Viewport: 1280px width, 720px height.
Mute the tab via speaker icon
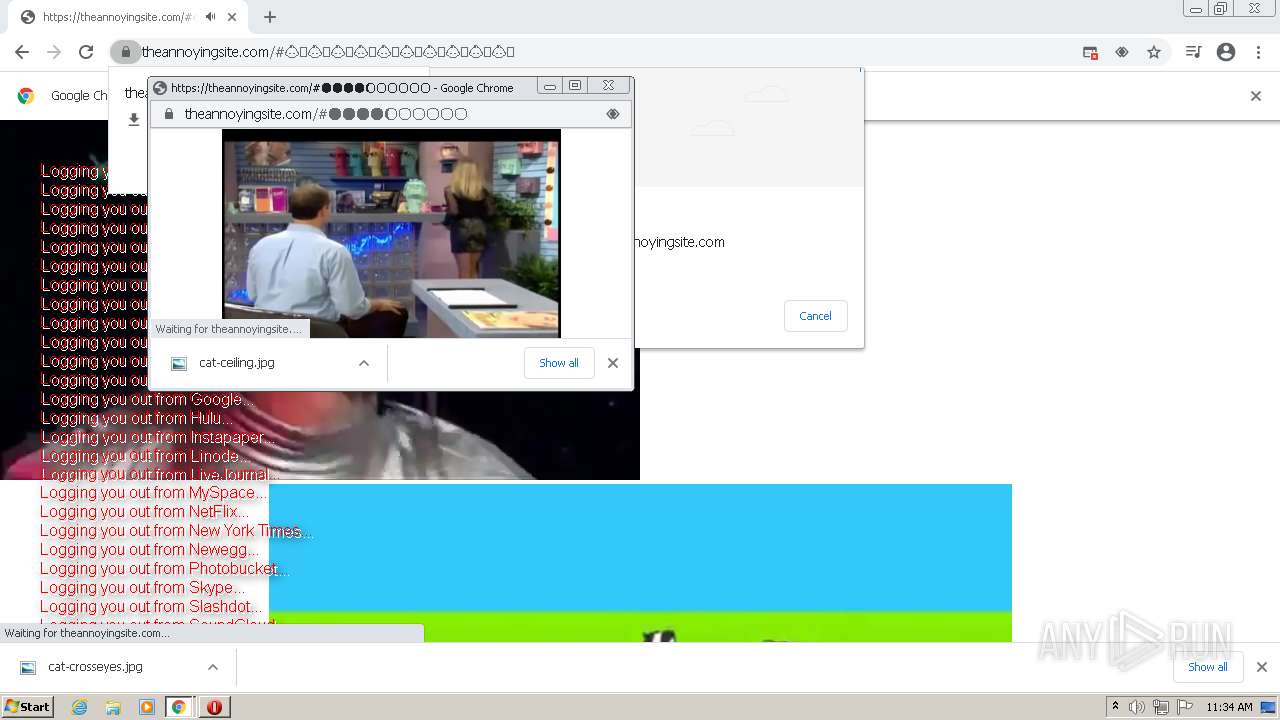[210, 17]
